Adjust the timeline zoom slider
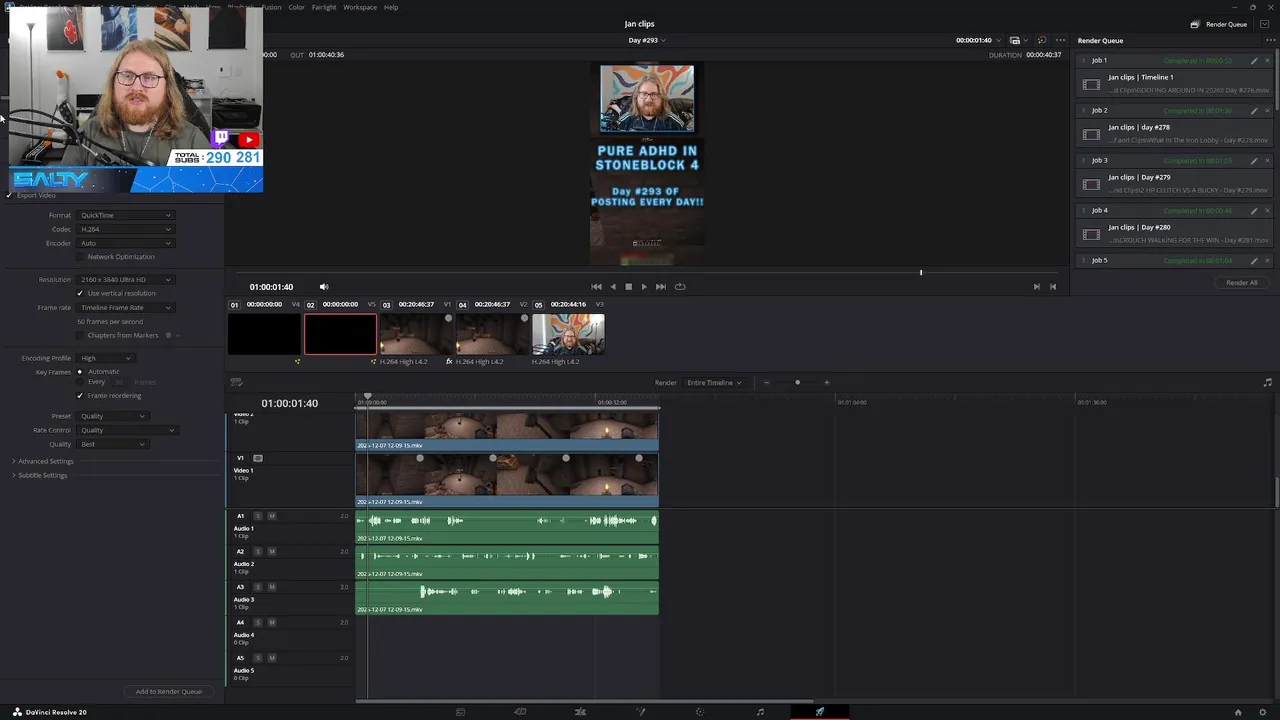 click(797, 382)
